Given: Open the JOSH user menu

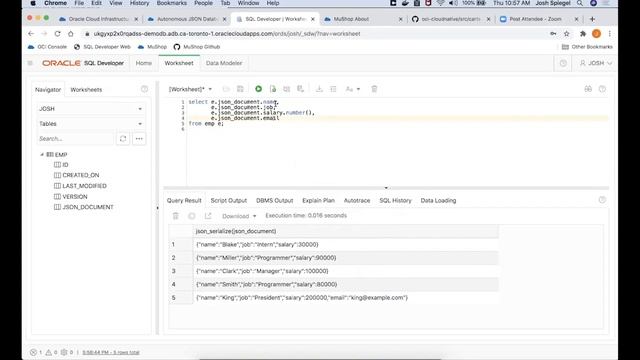Looking at the screenshot, I should coord(596,63).
